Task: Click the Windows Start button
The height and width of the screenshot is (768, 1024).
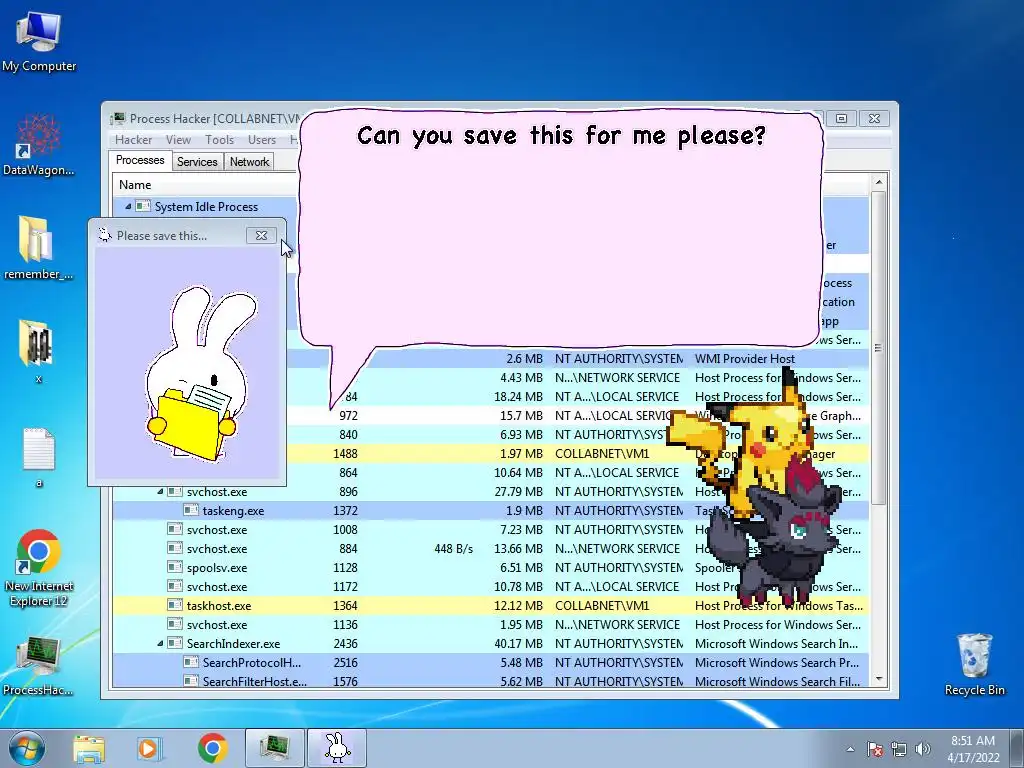Action: pos(27,748)
